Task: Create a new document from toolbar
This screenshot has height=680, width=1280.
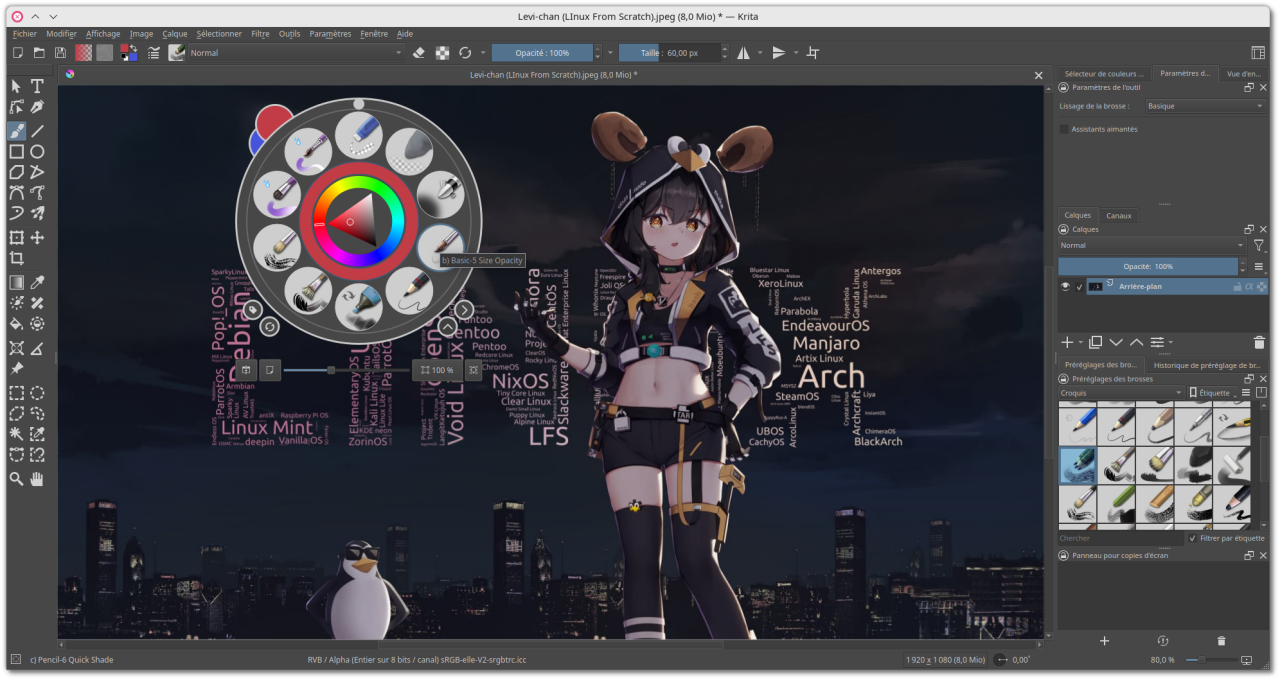Action: (x=17, y=53)
